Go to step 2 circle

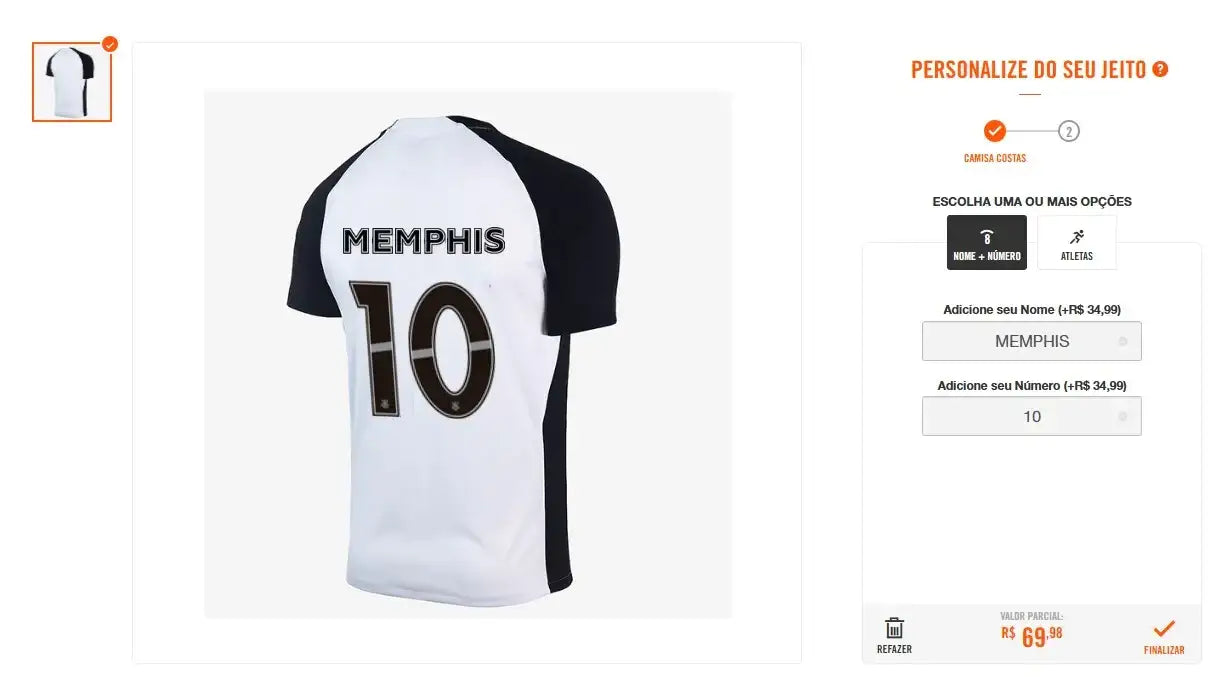1069,131
